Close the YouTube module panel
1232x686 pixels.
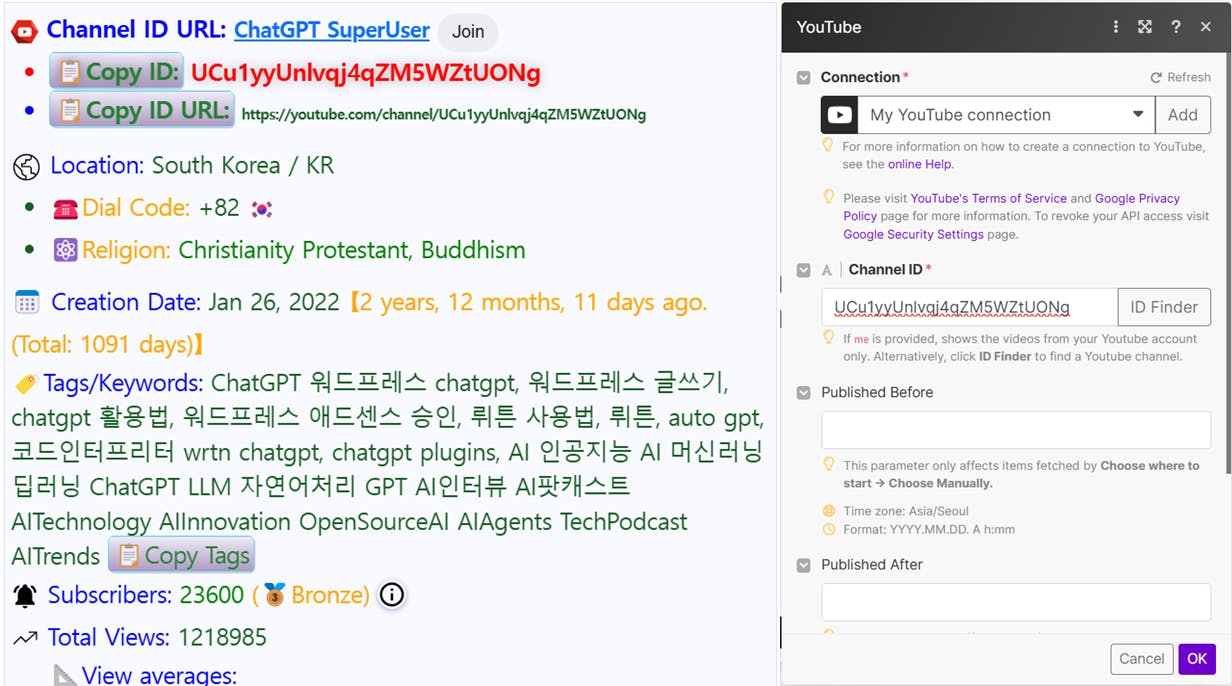click(1206, 27)
